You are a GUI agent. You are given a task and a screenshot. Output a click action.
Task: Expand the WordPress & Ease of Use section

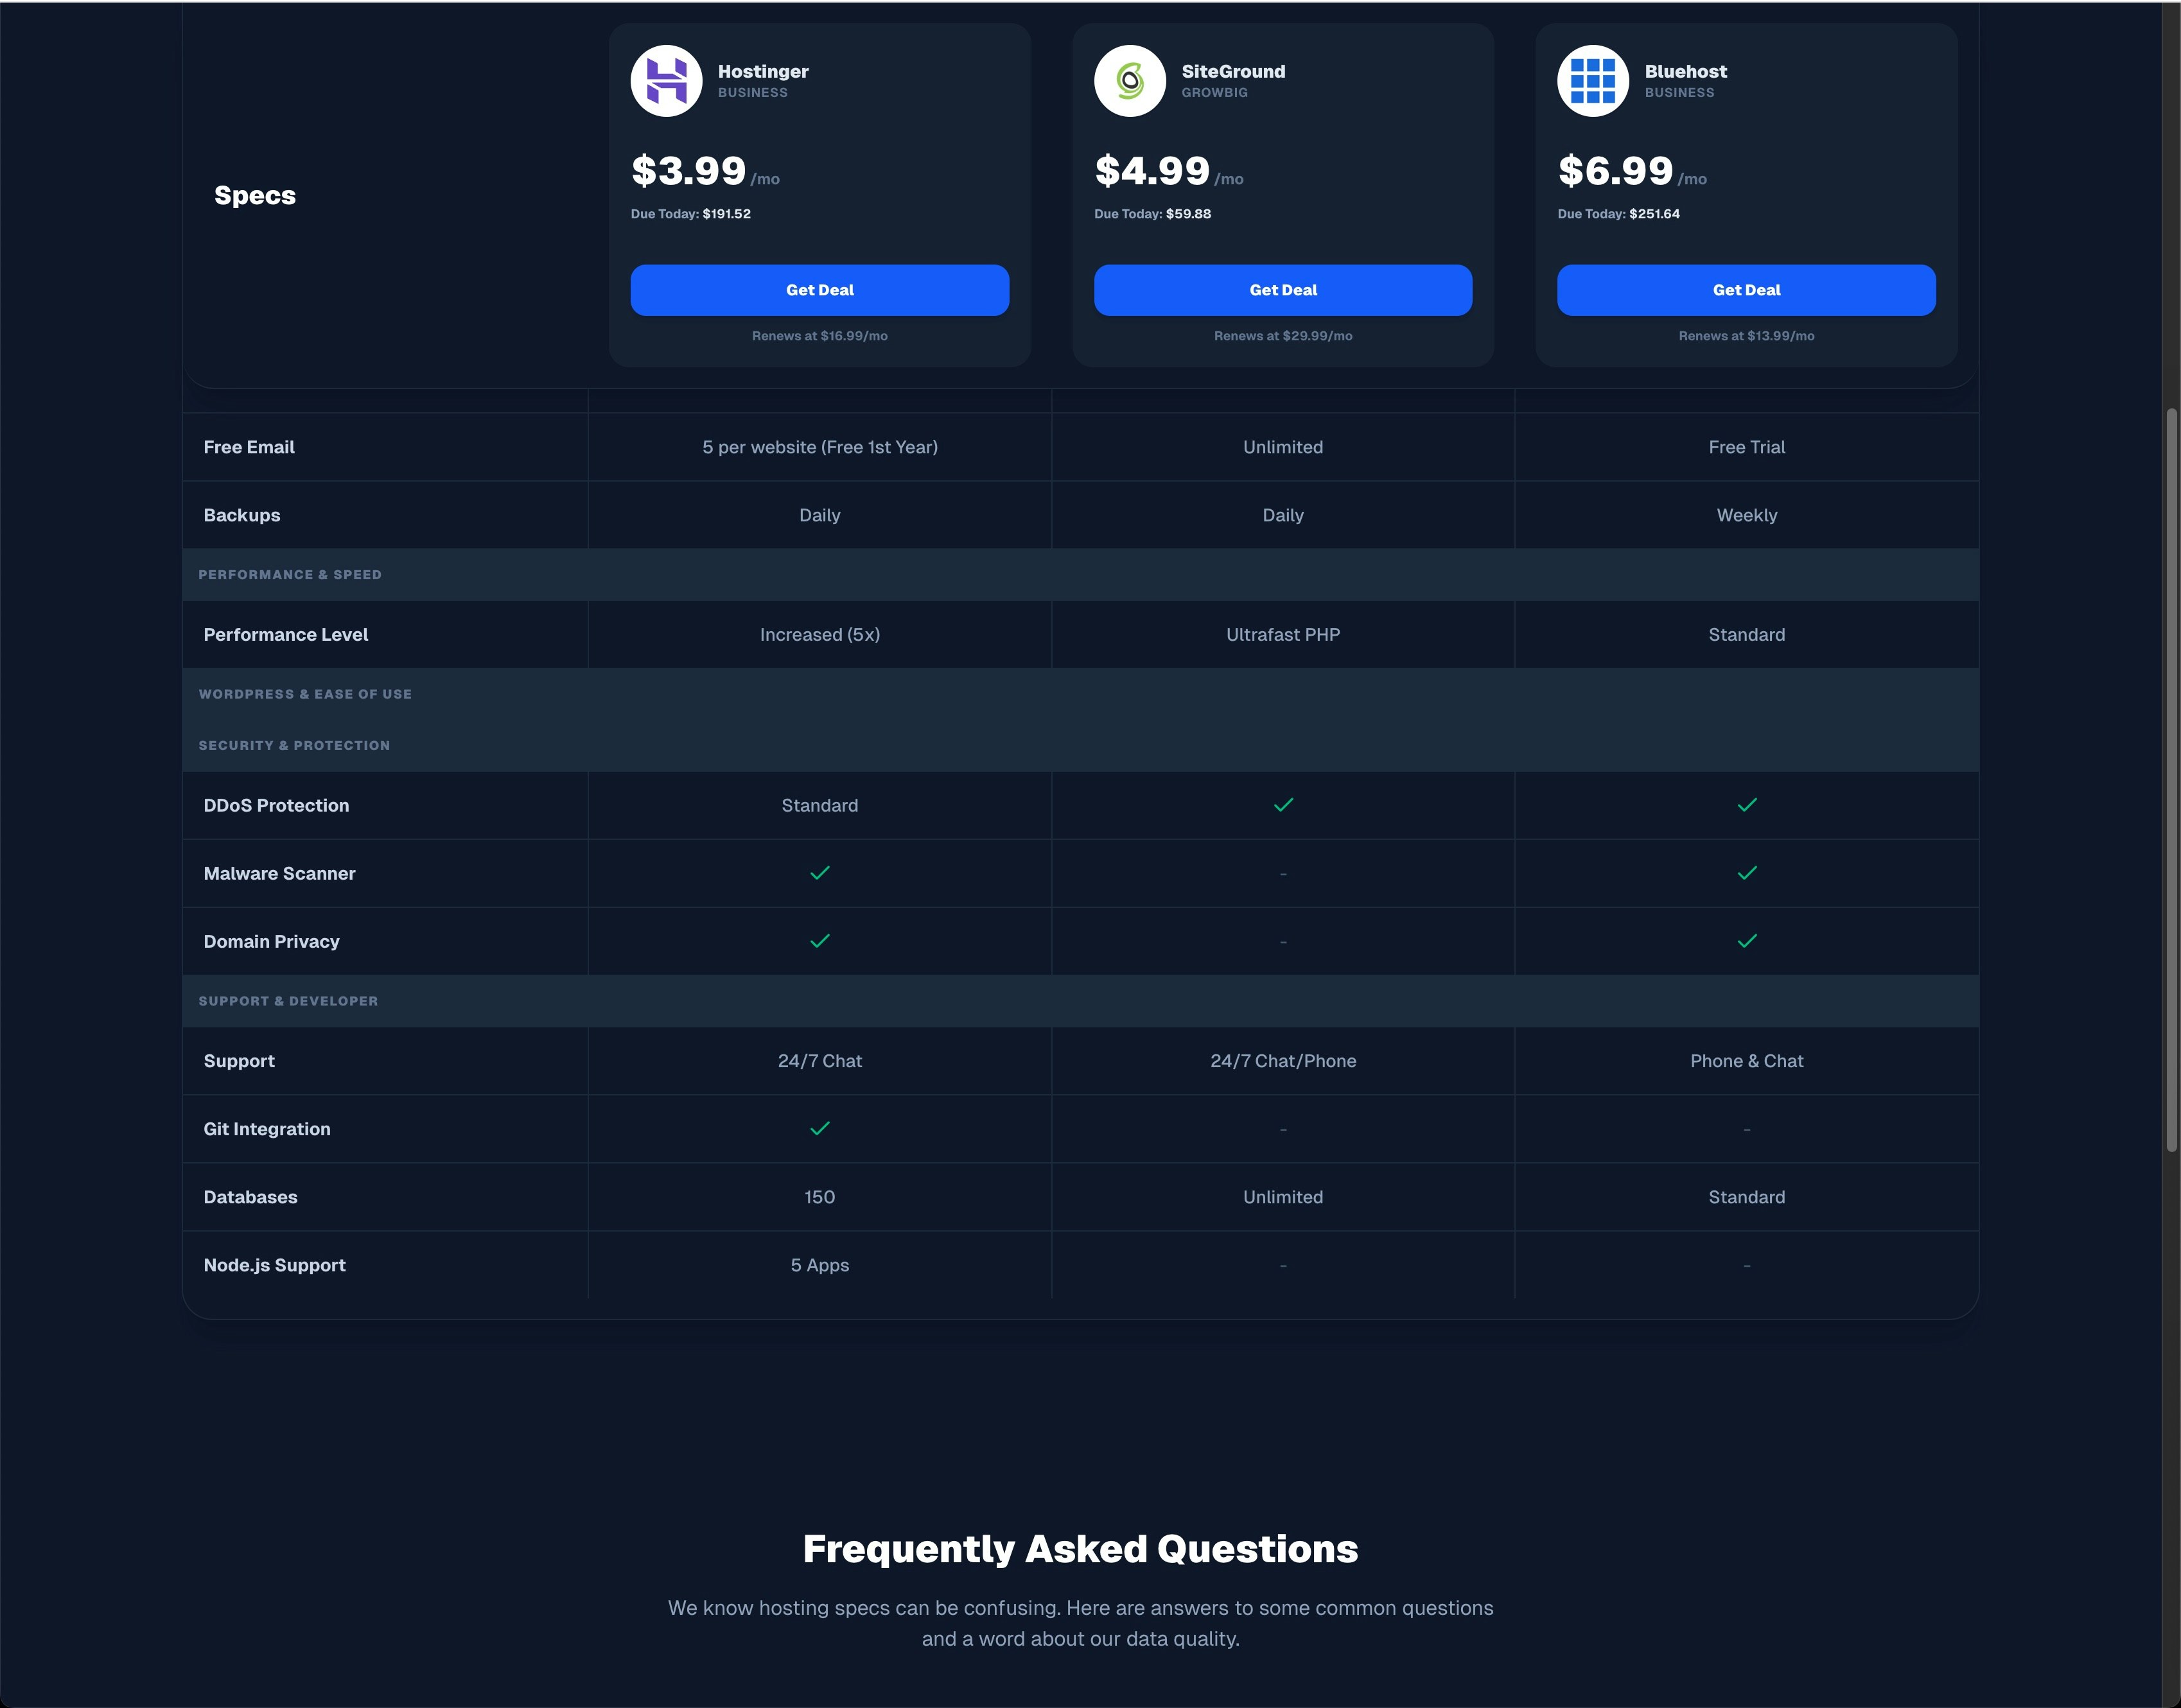[x=305, y=694]
